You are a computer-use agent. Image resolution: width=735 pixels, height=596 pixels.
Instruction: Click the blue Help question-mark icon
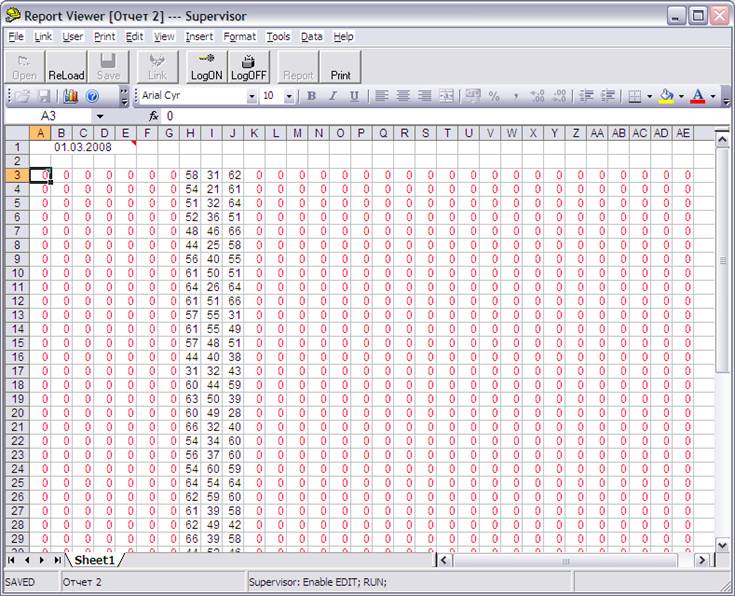[x=92, y=96]
